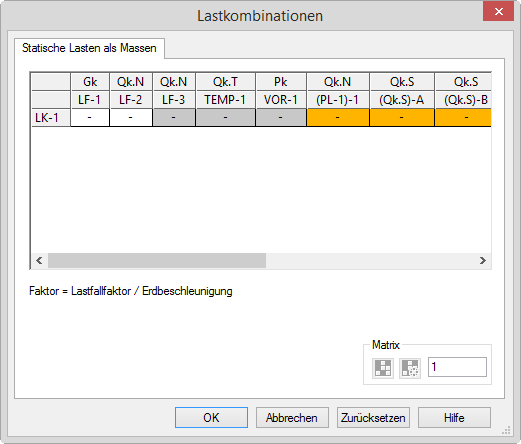Select the orange cell under (PL-1)-1
This screenshot has height=444, width=521.
pos(338,117)
